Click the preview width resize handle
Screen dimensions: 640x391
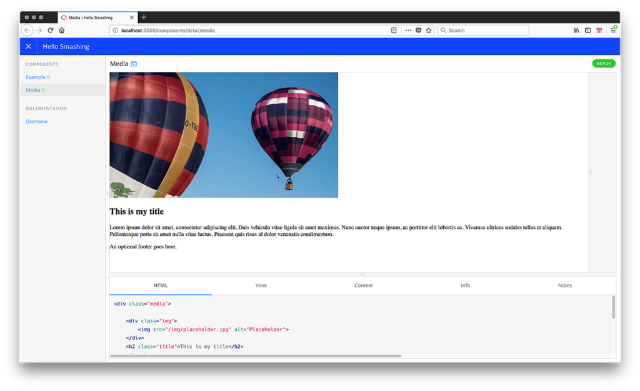click(x=590, y=172)
